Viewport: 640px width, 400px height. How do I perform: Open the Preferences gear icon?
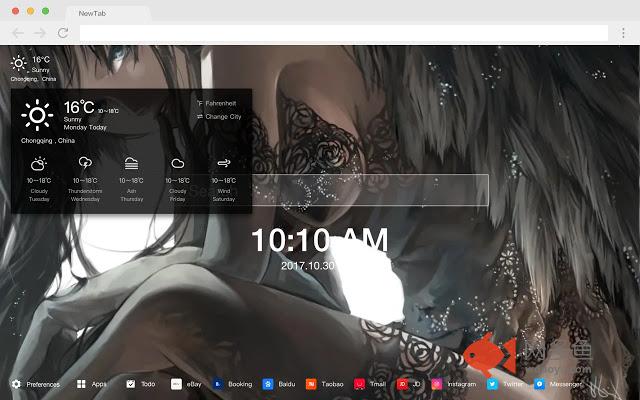point(15,384)
